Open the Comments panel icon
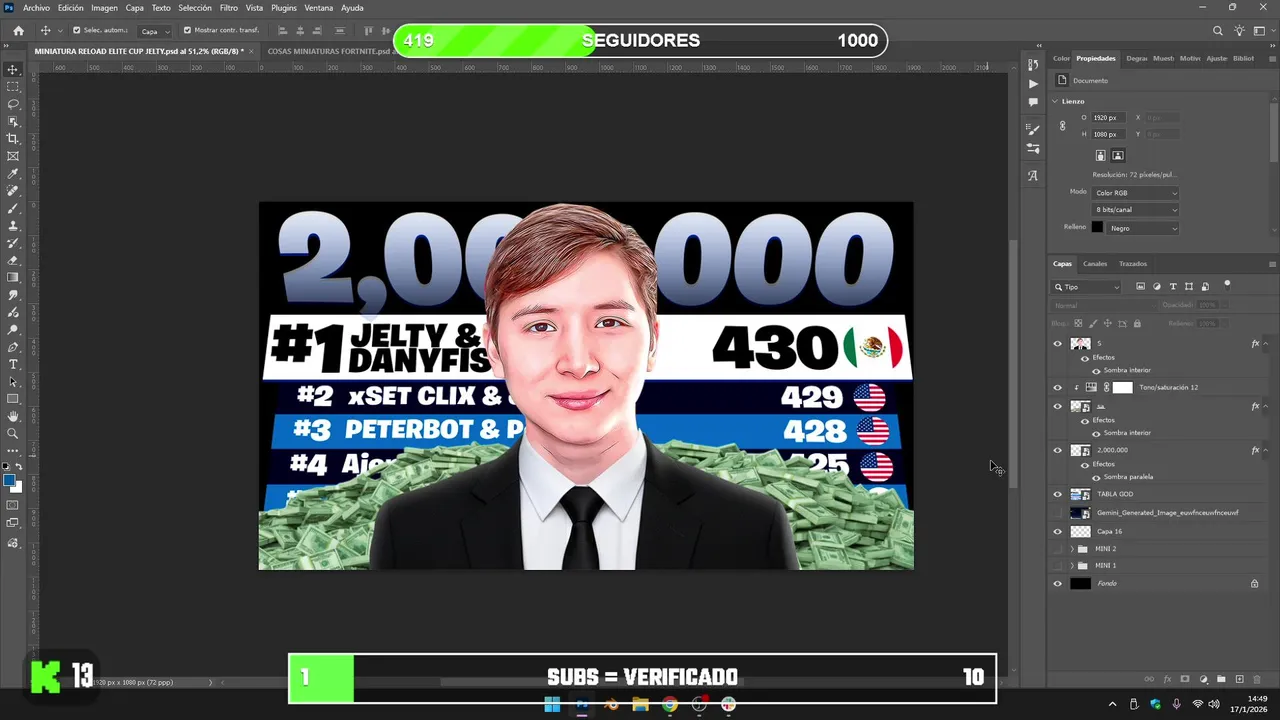1280x720 pixels. pyautogui.click(x=1033, y=102)
